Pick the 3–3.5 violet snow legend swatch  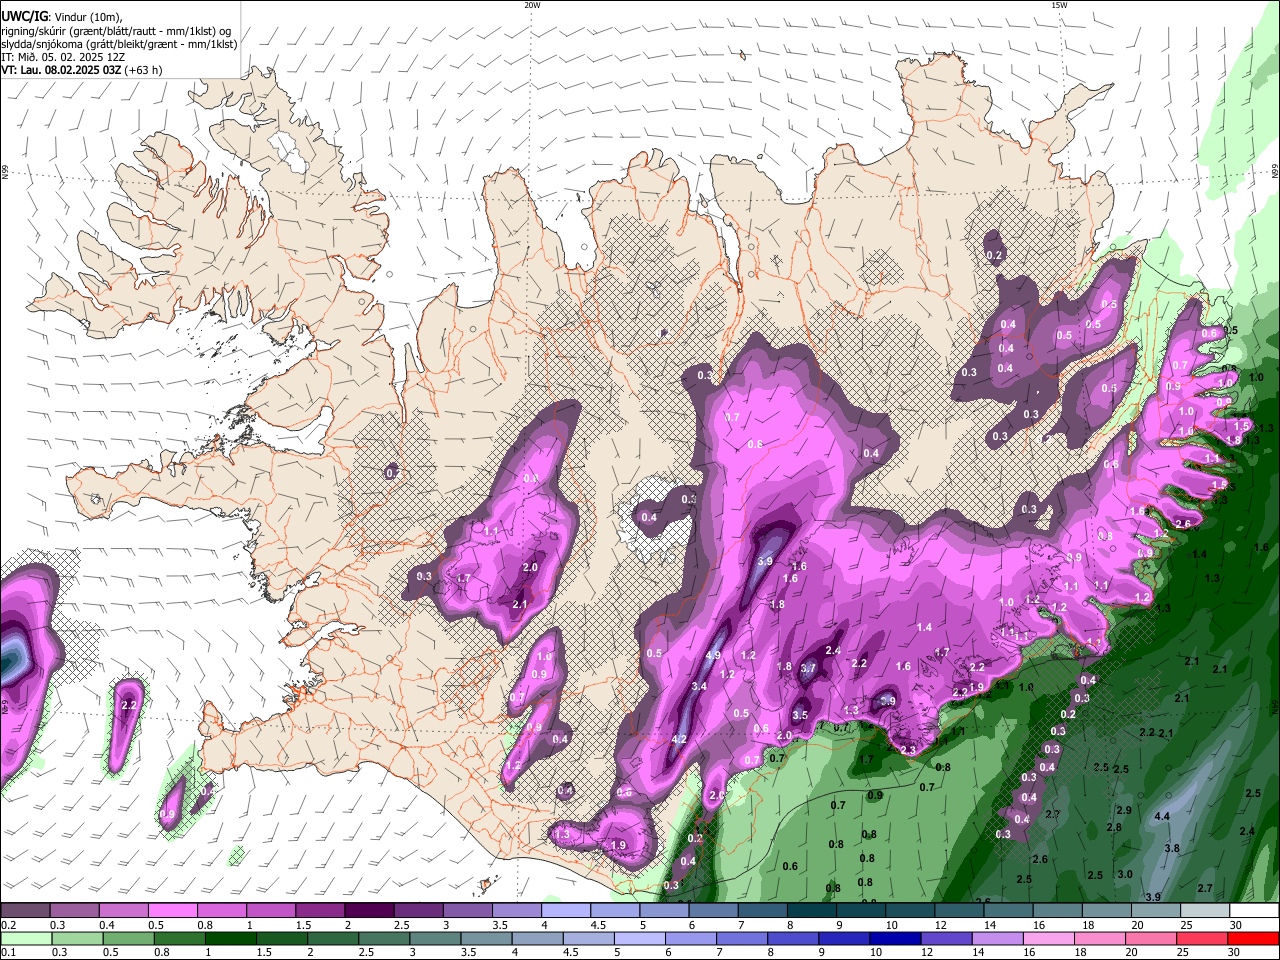coord(467,911)
